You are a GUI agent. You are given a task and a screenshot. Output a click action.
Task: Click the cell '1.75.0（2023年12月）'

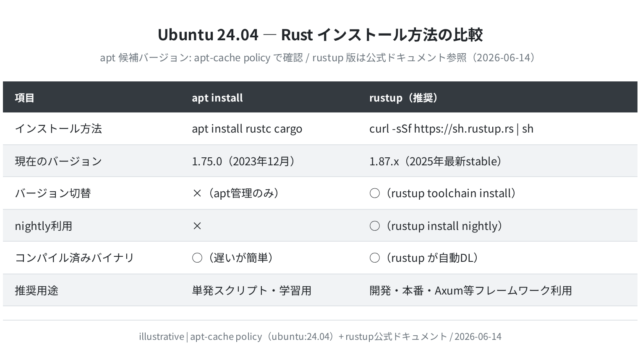(244, 161)
